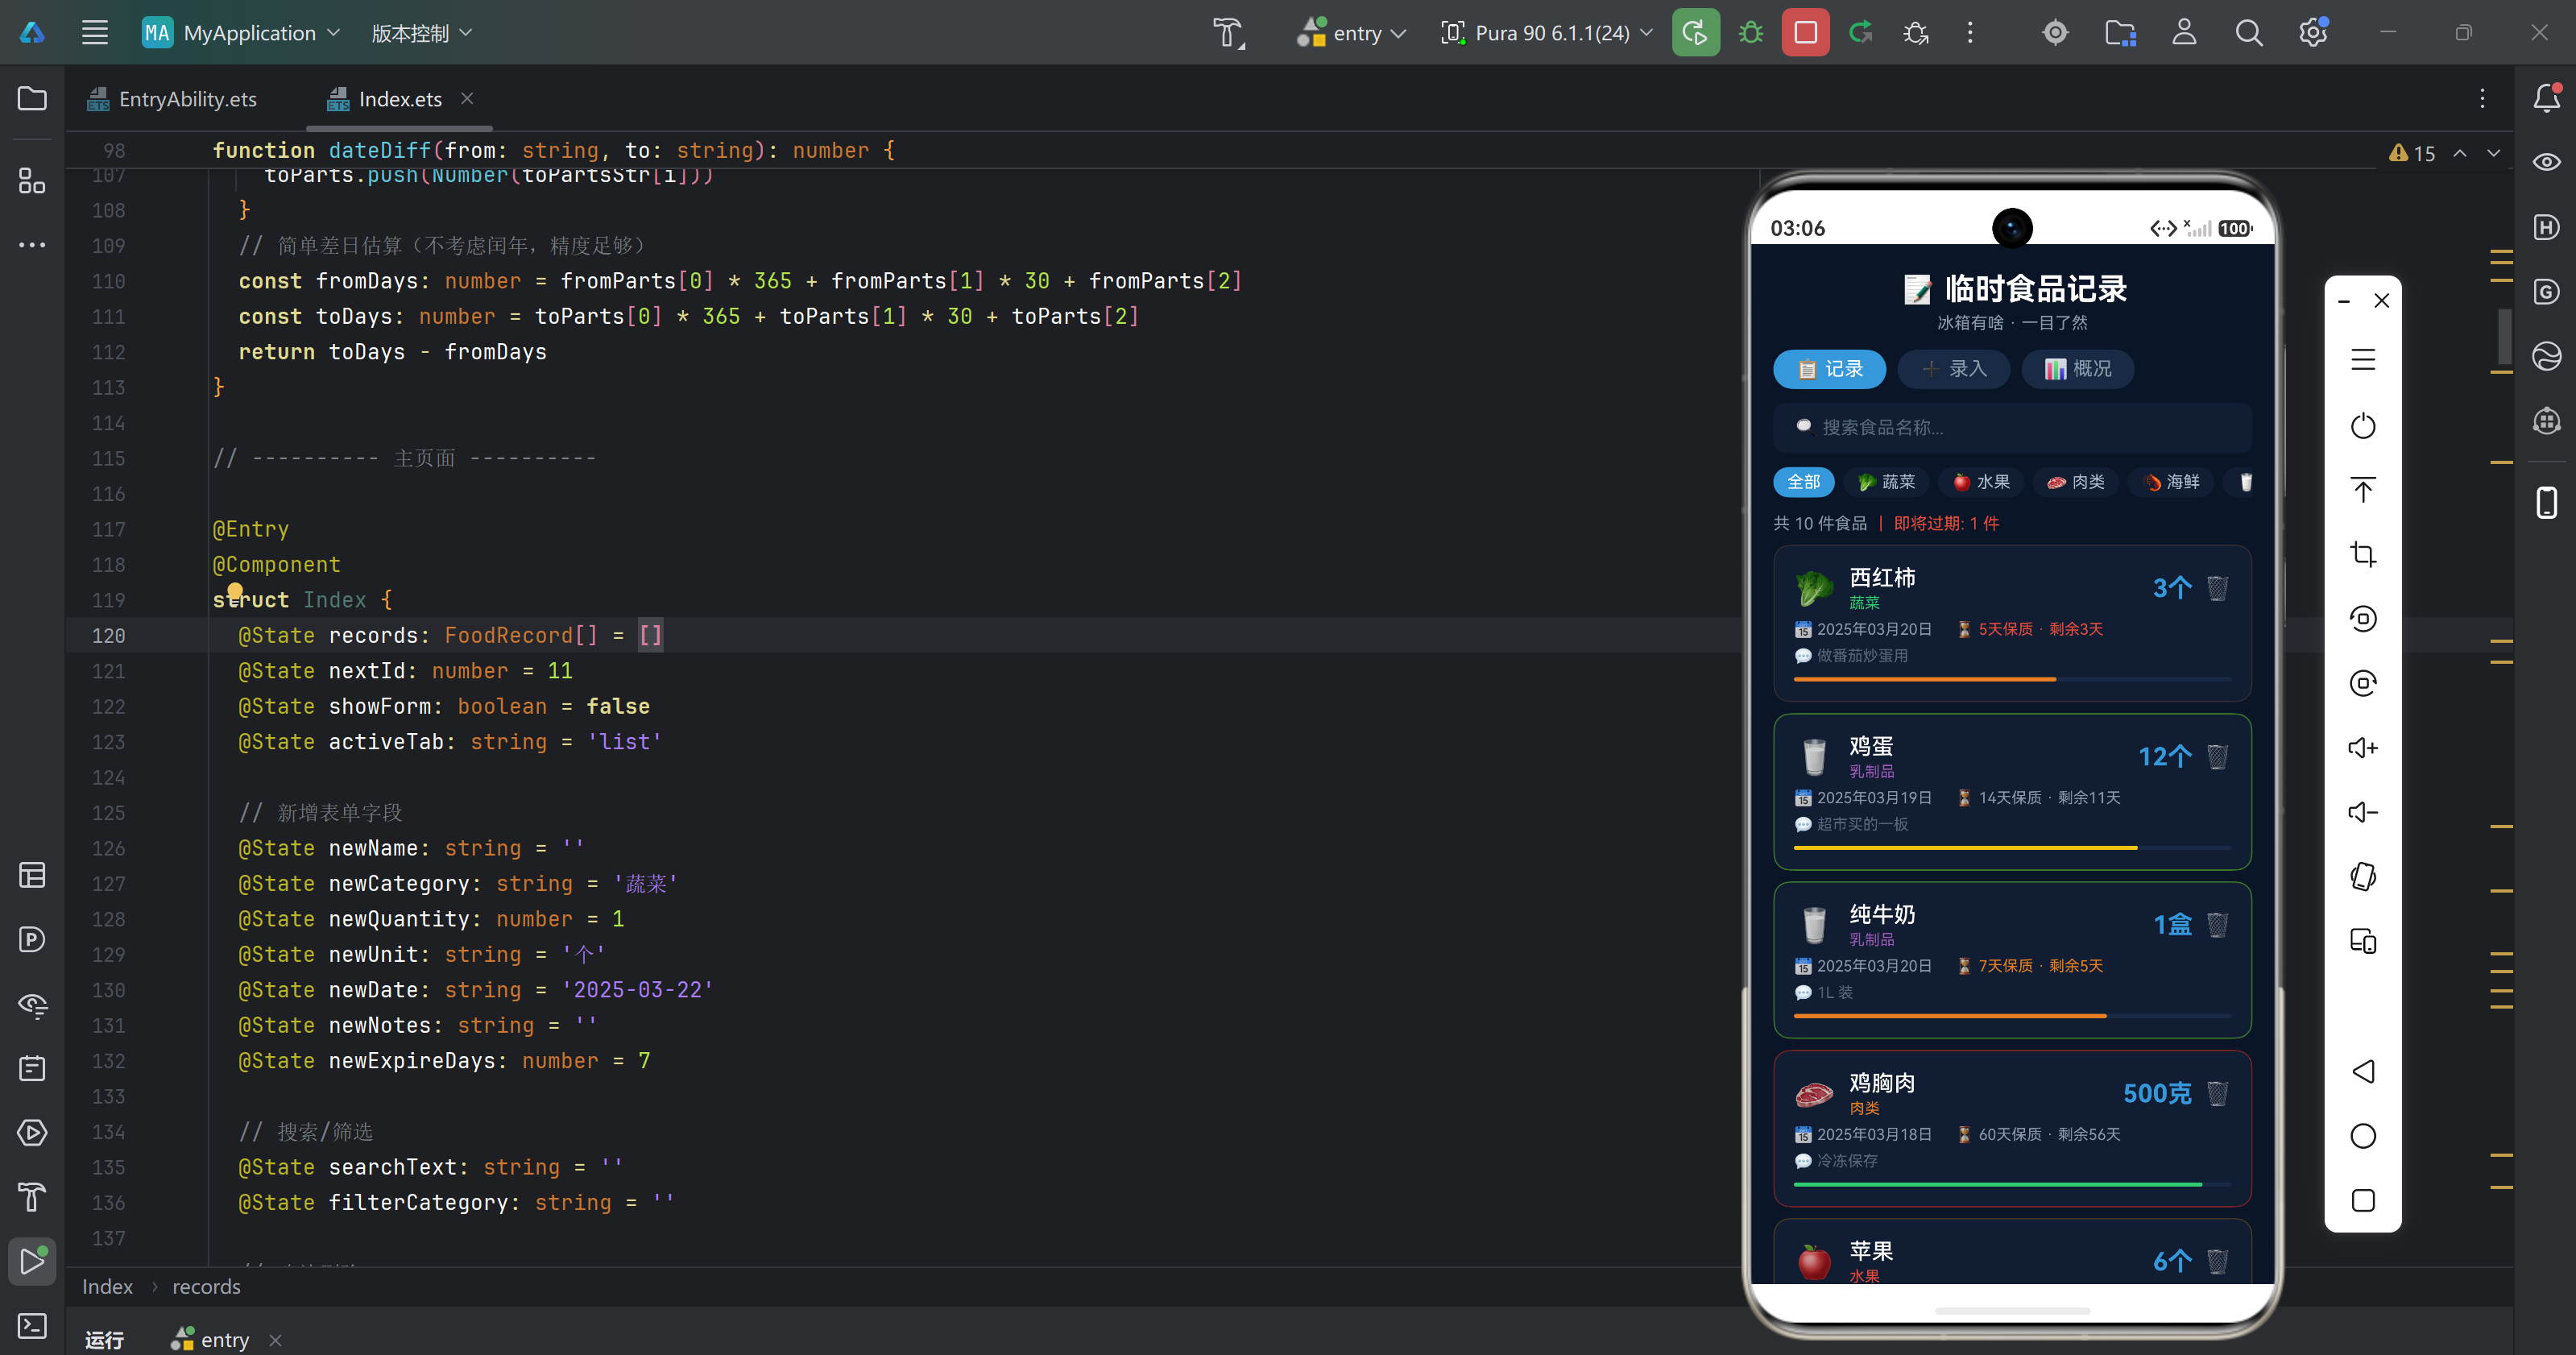Viewport: 2576px width, 1355px height.
Task: Open editor tabs more-options menu
Action: (2482, 98)
